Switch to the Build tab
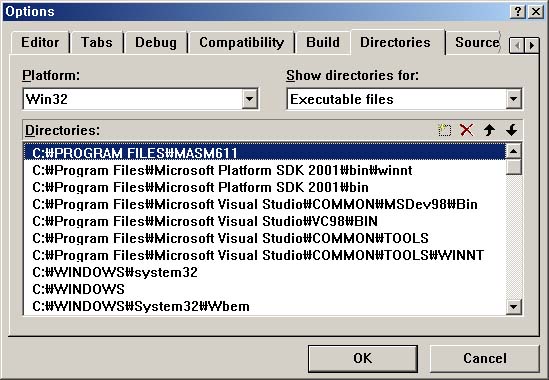Screen dimensions: 549x380 coord(322,43)
